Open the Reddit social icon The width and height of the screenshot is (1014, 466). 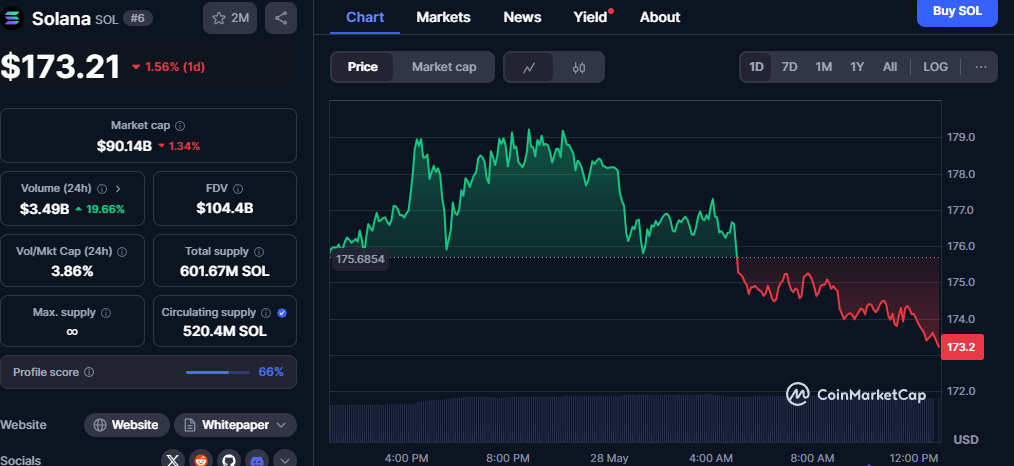(201, 460)
